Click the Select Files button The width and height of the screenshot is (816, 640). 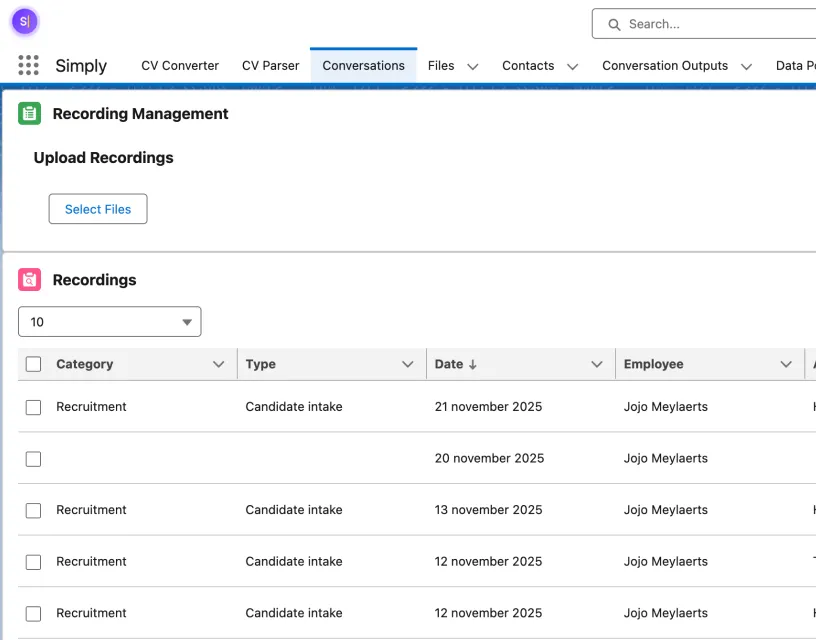(x=98, y=209)
